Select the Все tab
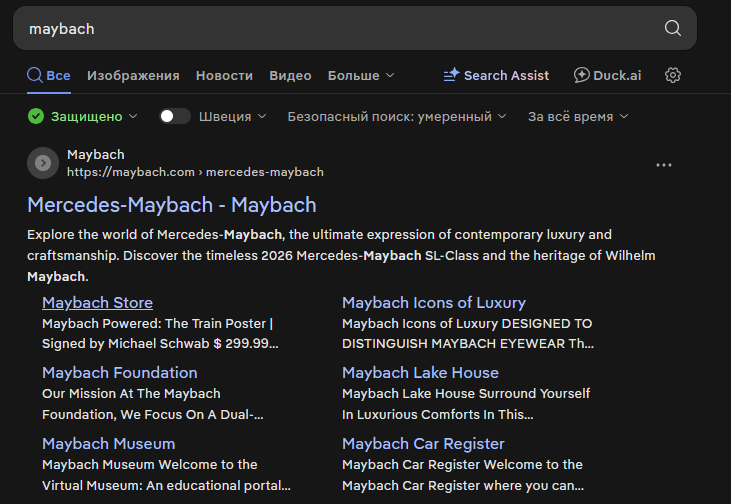 point(49,75)
